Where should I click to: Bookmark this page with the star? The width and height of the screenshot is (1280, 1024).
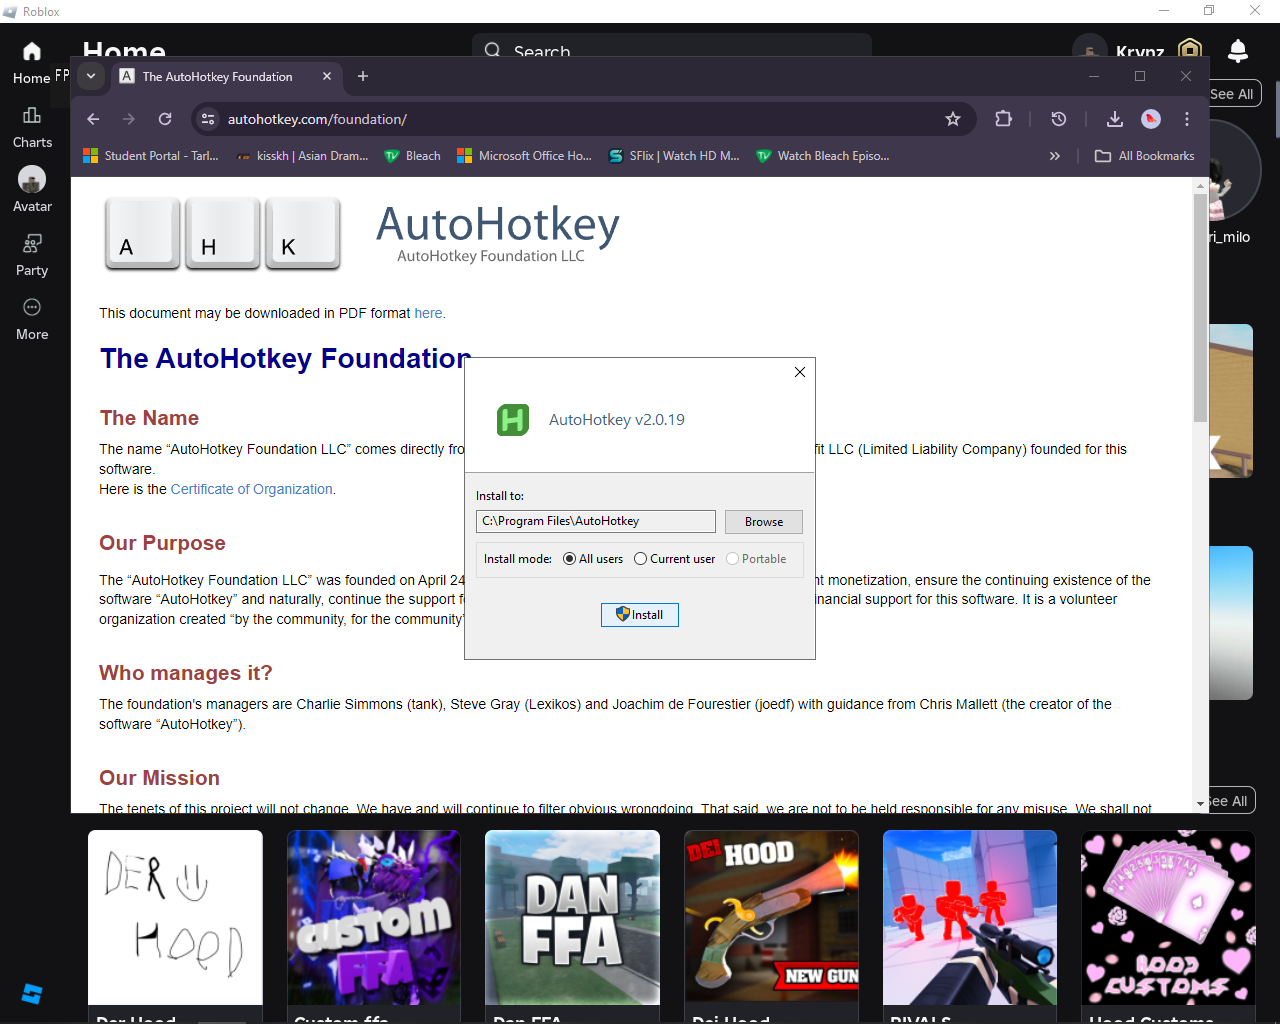pos(953,119)
